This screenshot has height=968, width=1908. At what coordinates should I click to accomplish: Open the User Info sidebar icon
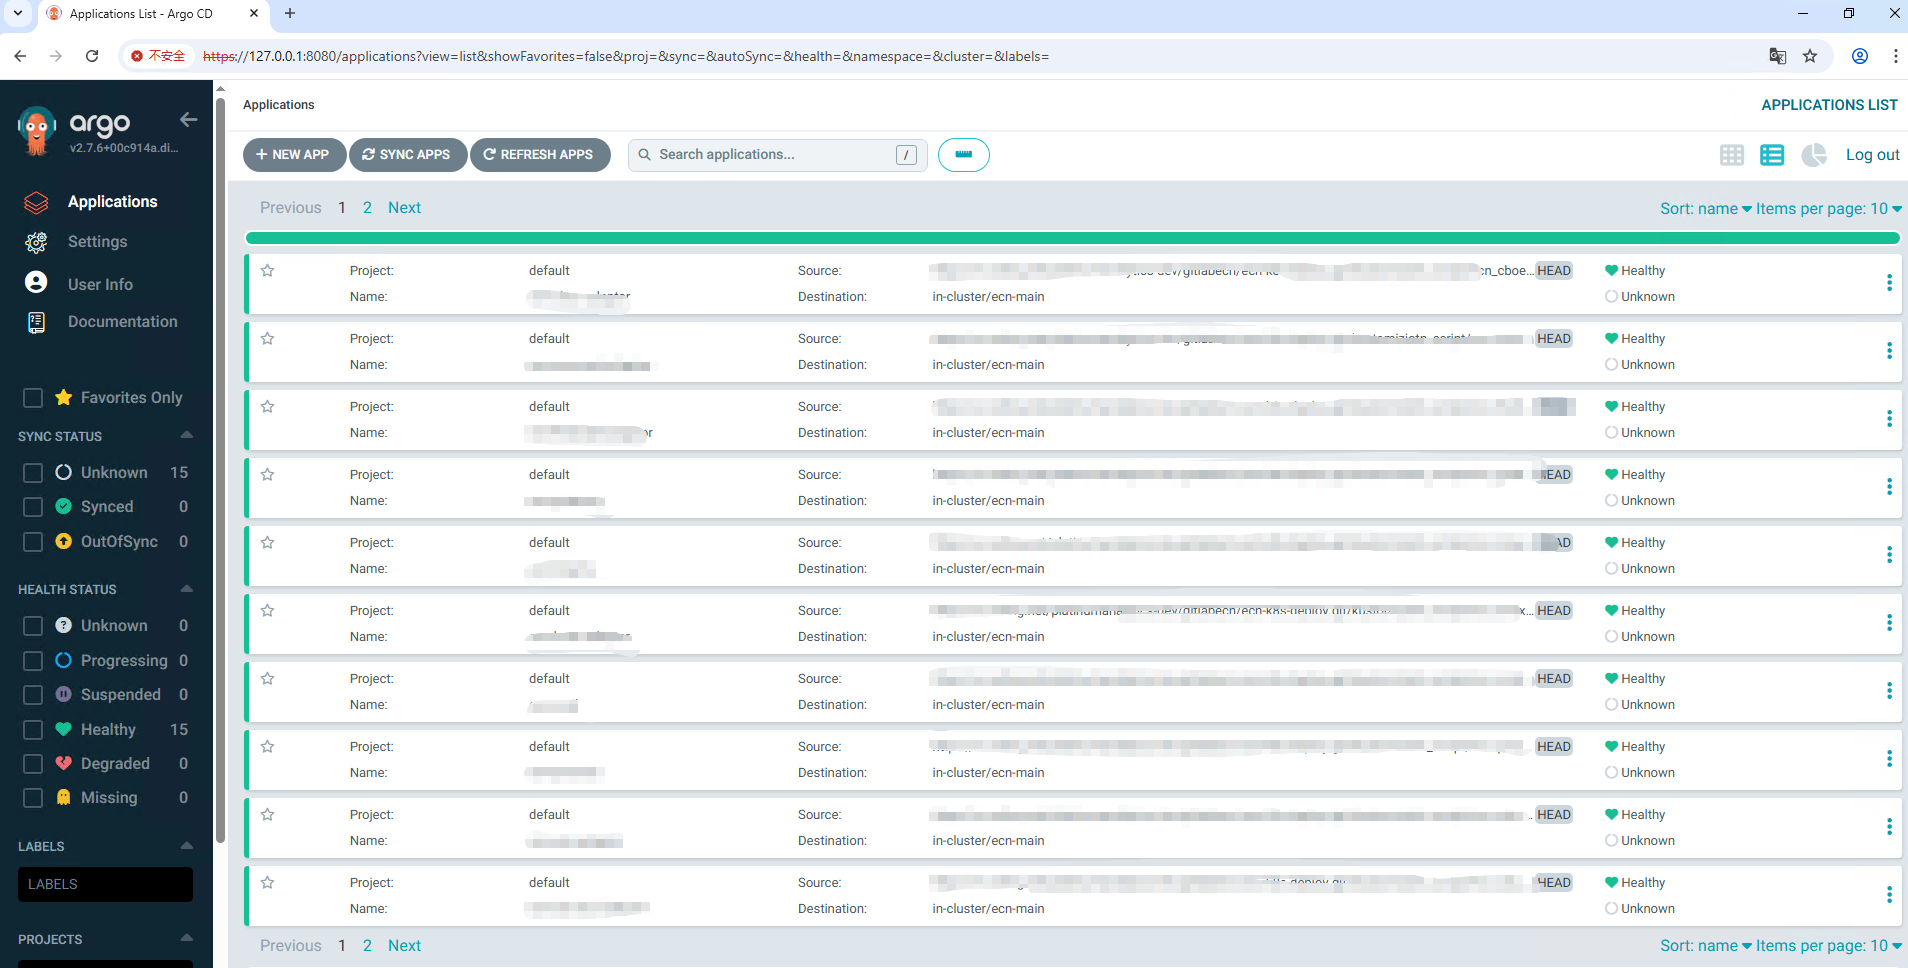[36, 283]
